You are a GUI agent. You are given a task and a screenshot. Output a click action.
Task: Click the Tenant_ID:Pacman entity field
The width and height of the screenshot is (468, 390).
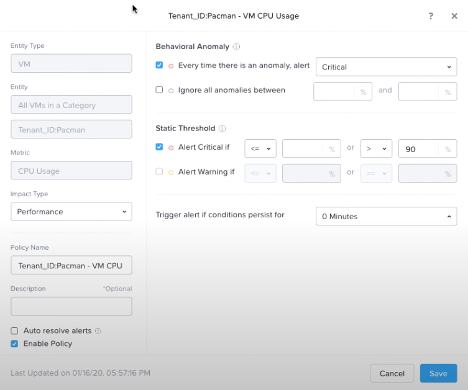tap(71, 130)
